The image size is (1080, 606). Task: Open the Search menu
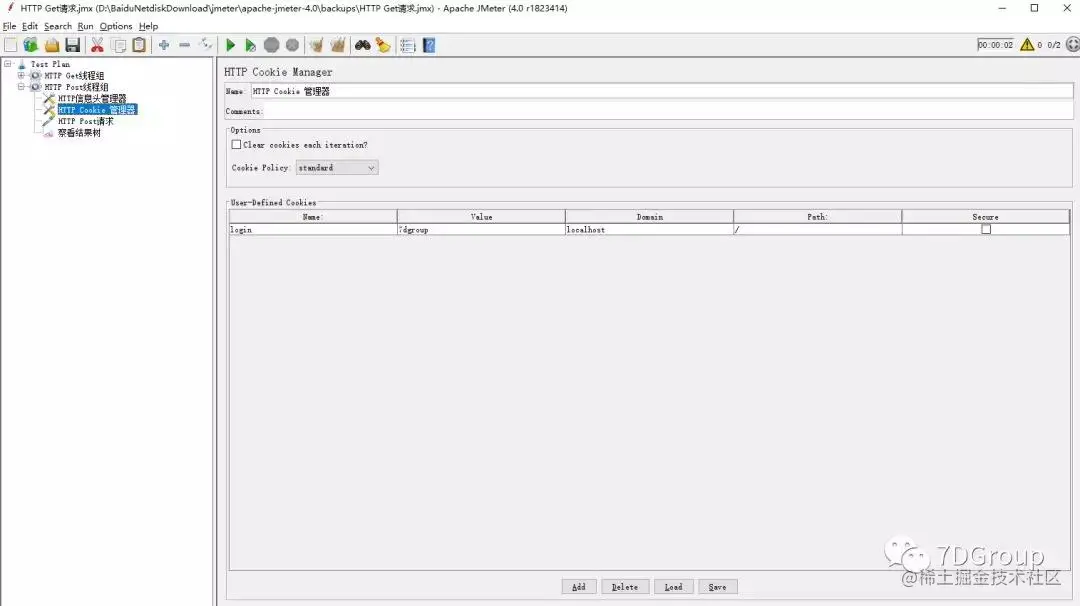tap(58, 26)
